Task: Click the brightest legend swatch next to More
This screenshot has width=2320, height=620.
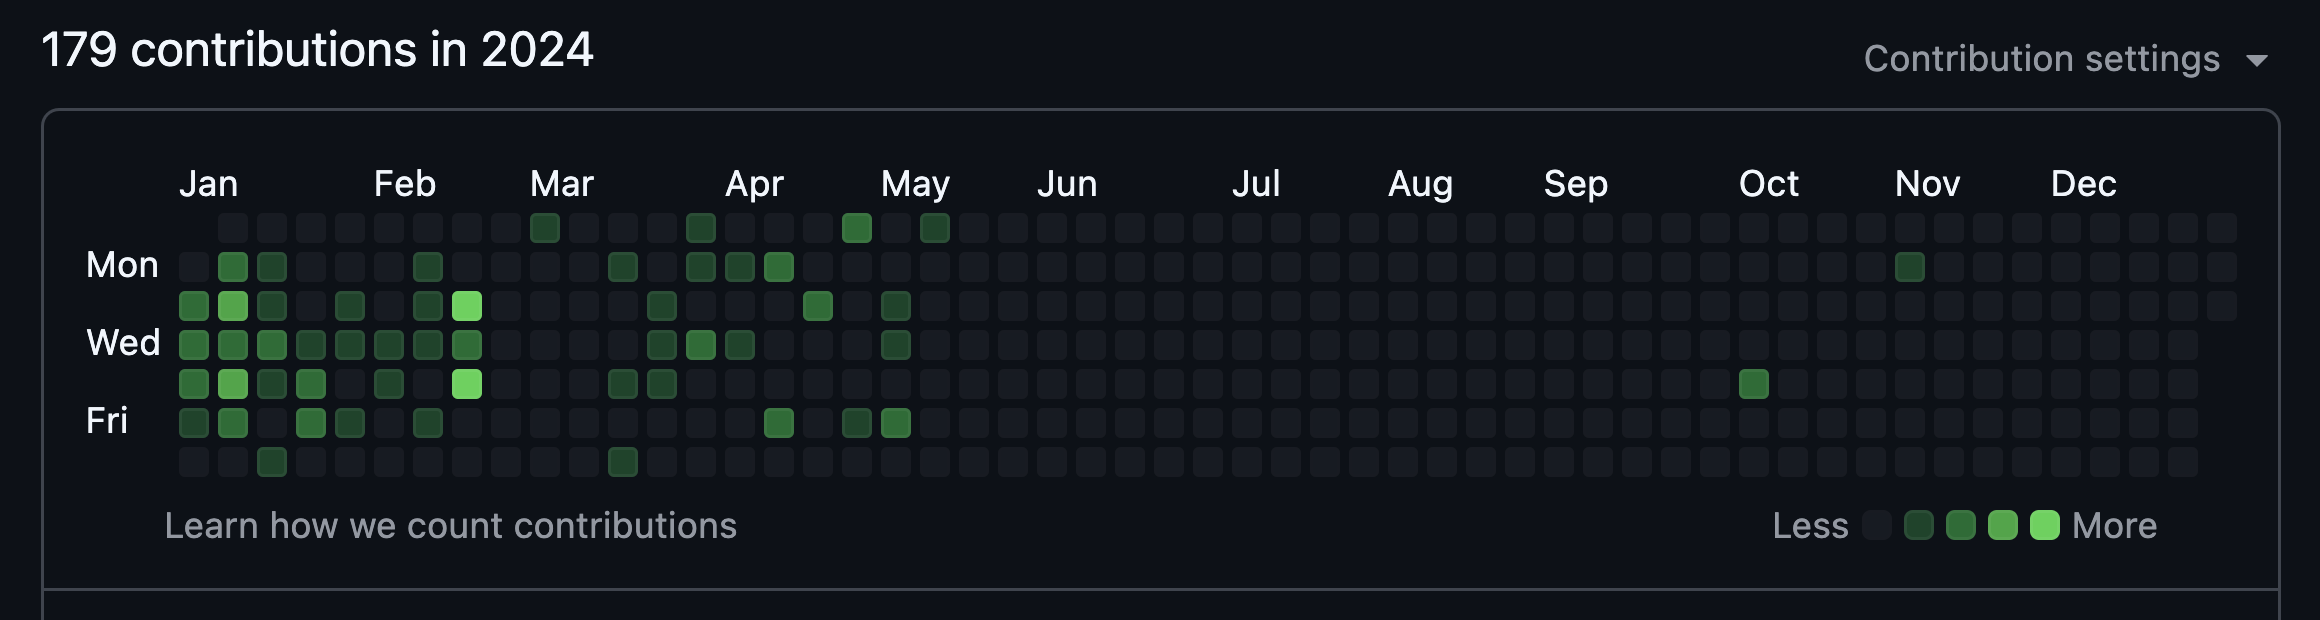Action: coord(2045,525)
